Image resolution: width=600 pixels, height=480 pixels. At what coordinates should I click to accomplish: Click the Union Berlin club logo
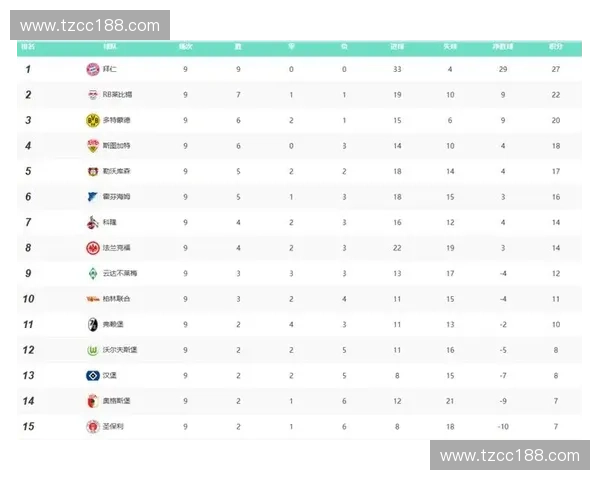[93, 299]
